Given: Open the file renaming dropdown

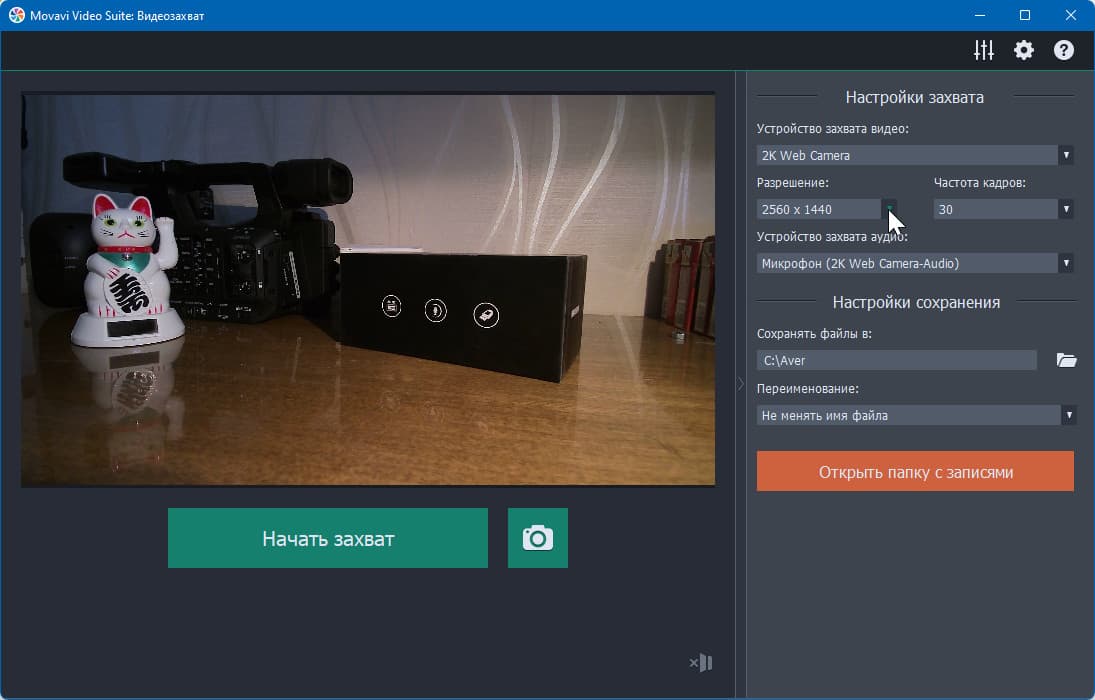Looking at the screenshot, I should pos(916,415).
